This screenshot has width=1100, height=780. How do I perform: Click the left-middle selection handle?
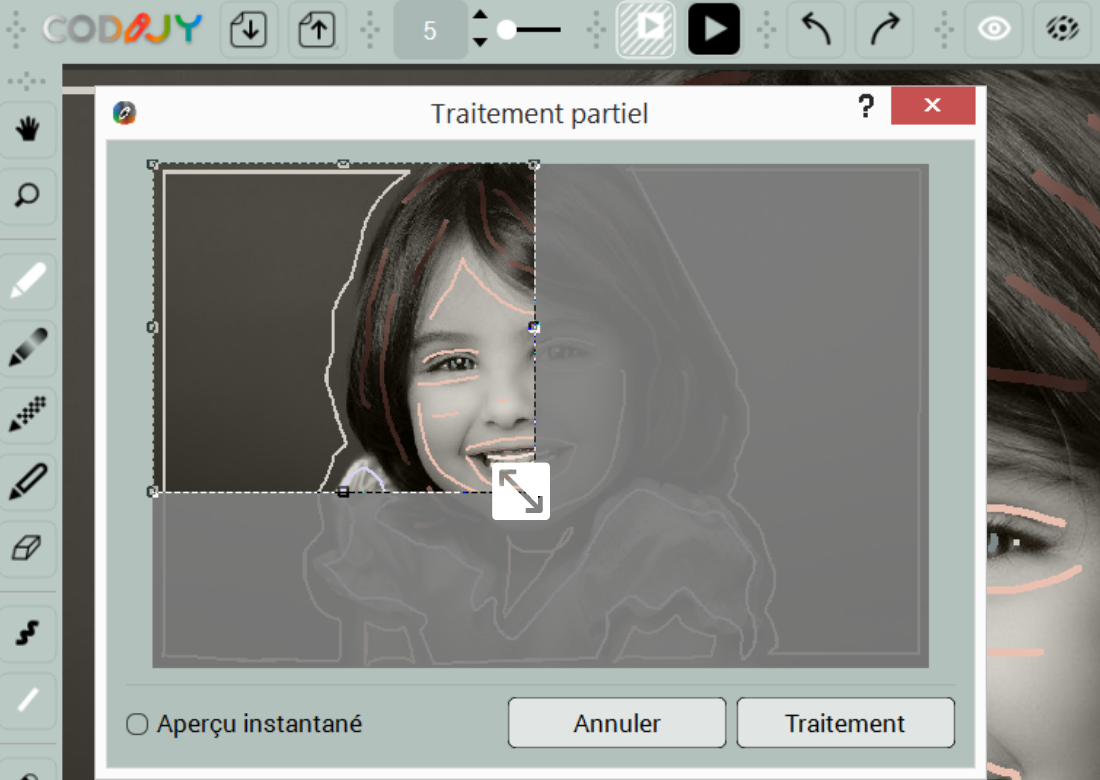click(152, 327)
